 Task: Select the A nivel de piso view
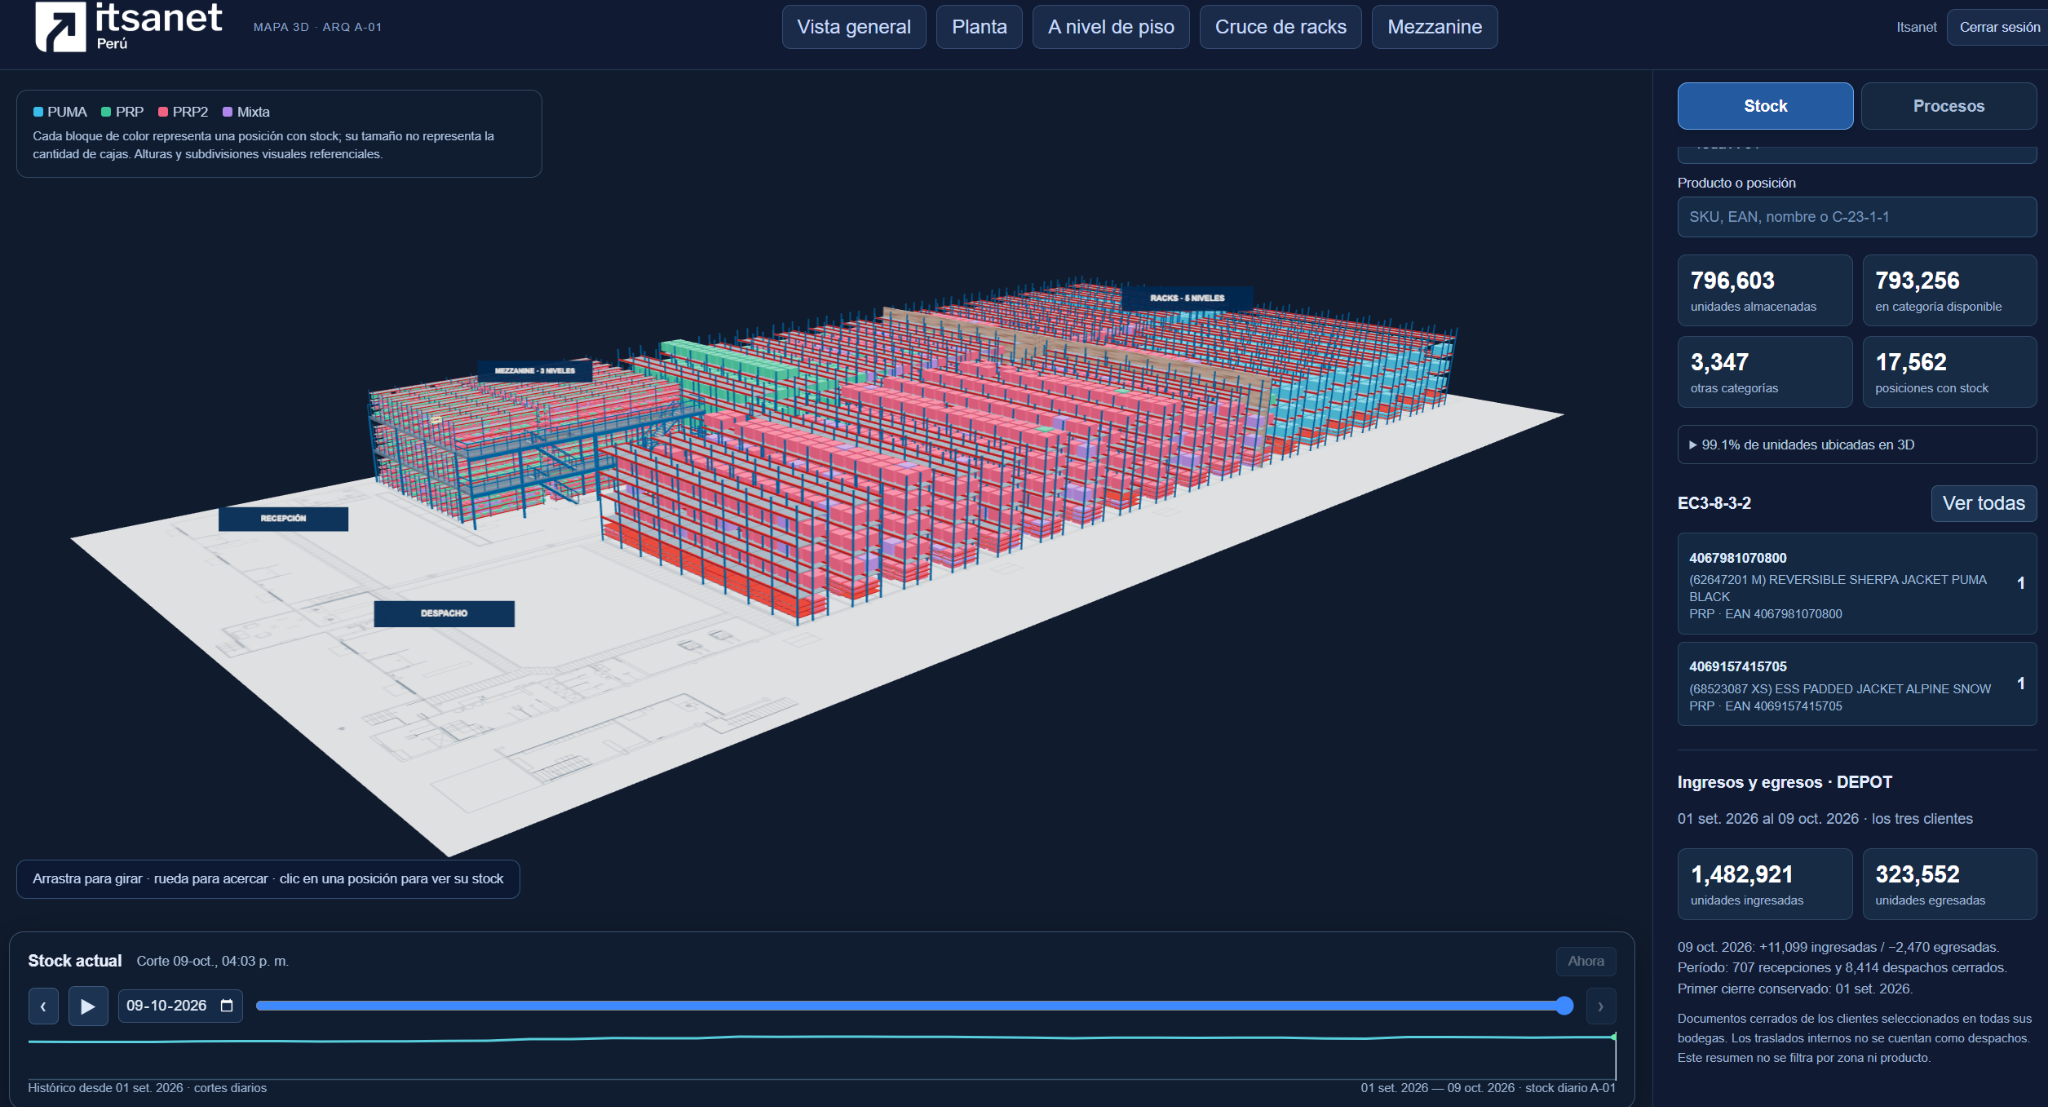click(x=1111, y=27)
